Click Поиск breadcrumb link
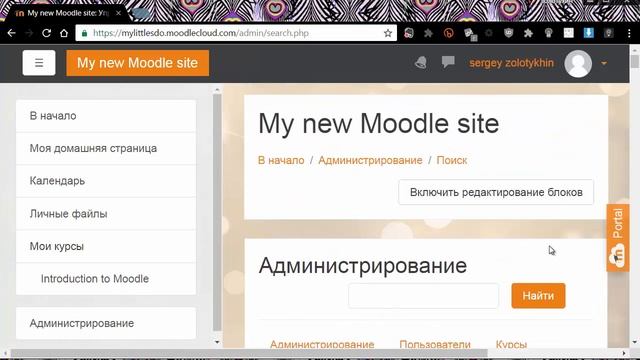 point(451,160)
